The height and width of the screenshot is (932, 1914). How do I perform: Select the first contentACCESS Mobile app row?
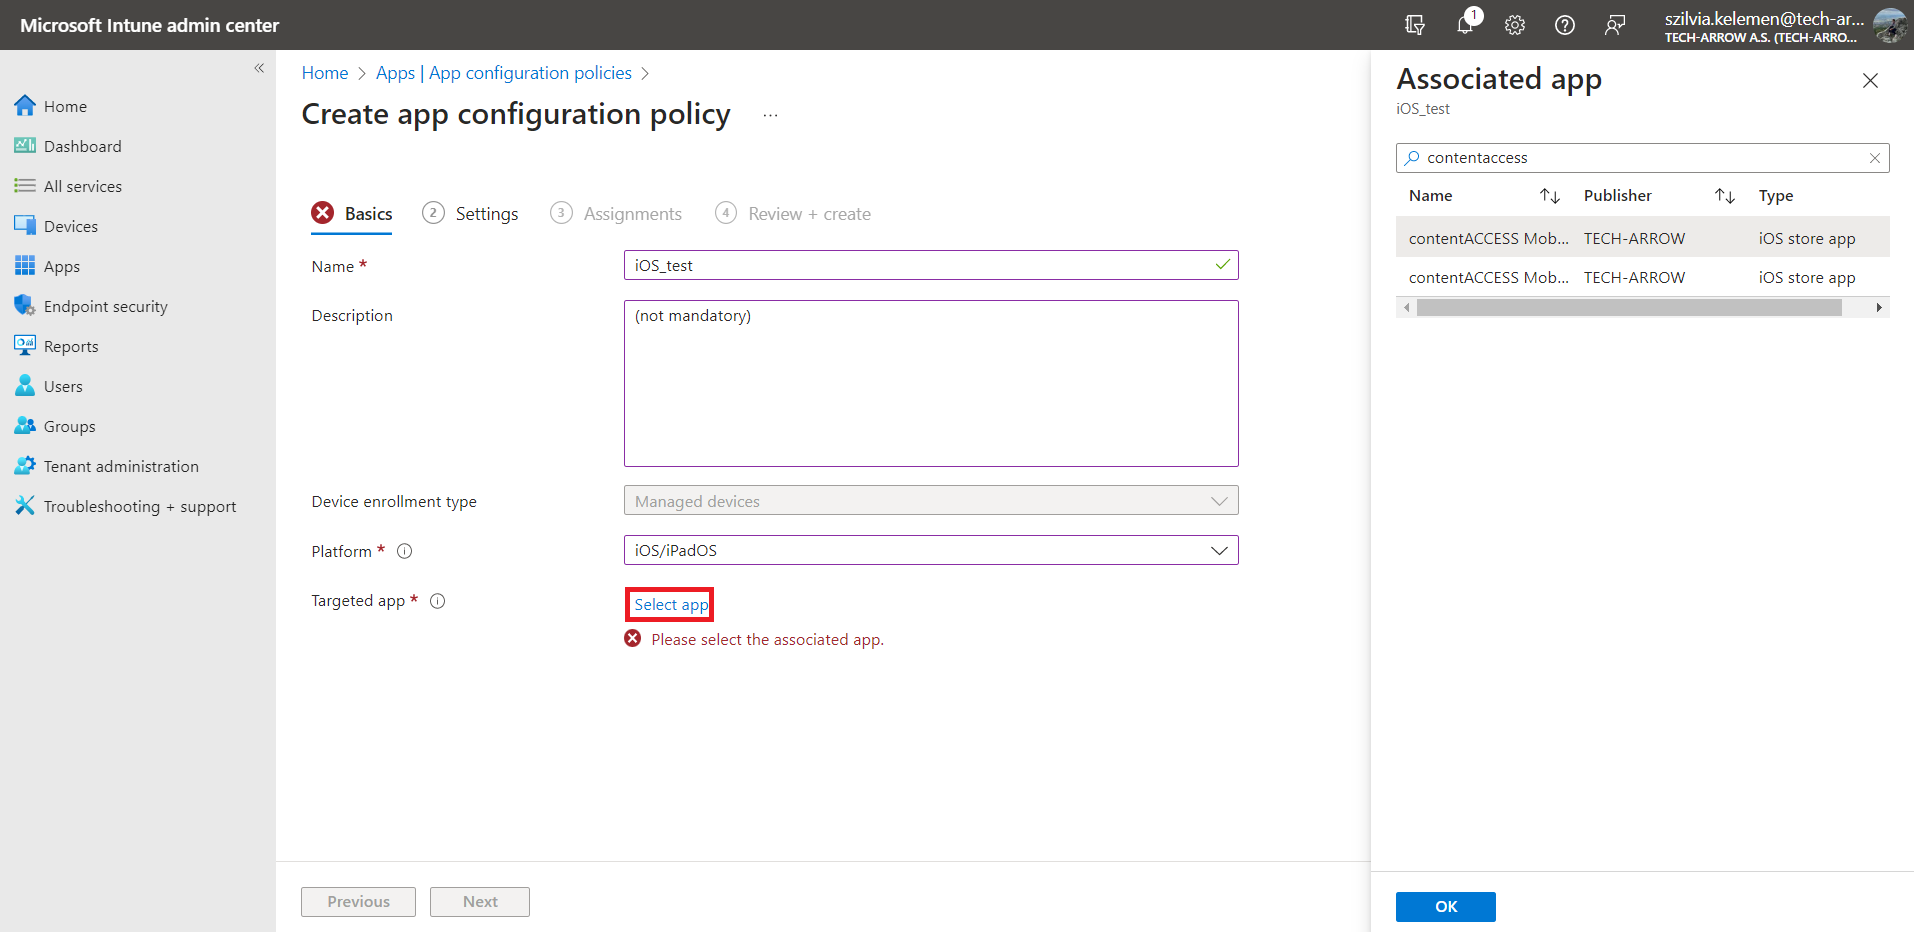click(x=1488, y=238)
